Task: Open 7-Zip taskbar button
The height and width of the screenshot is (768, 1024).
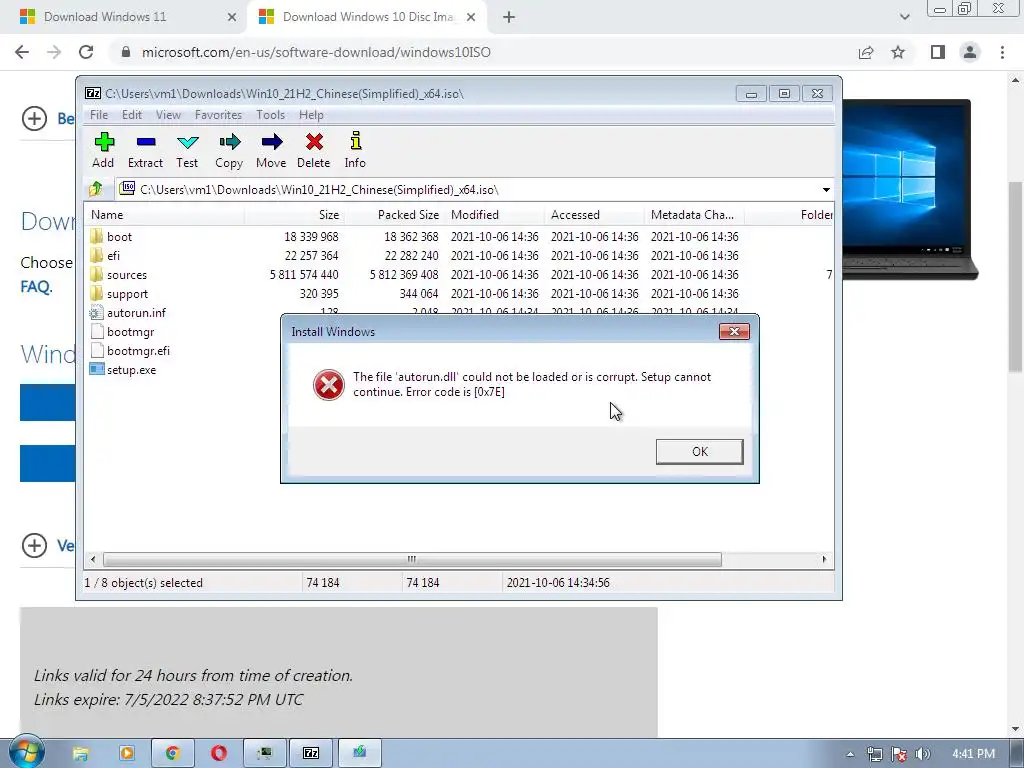Action: (x=311, y=753)
